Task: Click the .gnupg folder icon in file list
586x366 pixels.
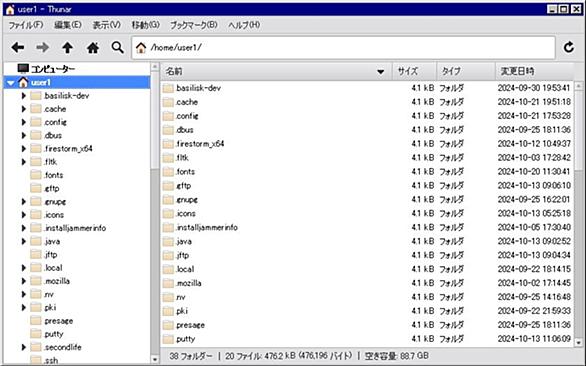Action: [168, 200]
